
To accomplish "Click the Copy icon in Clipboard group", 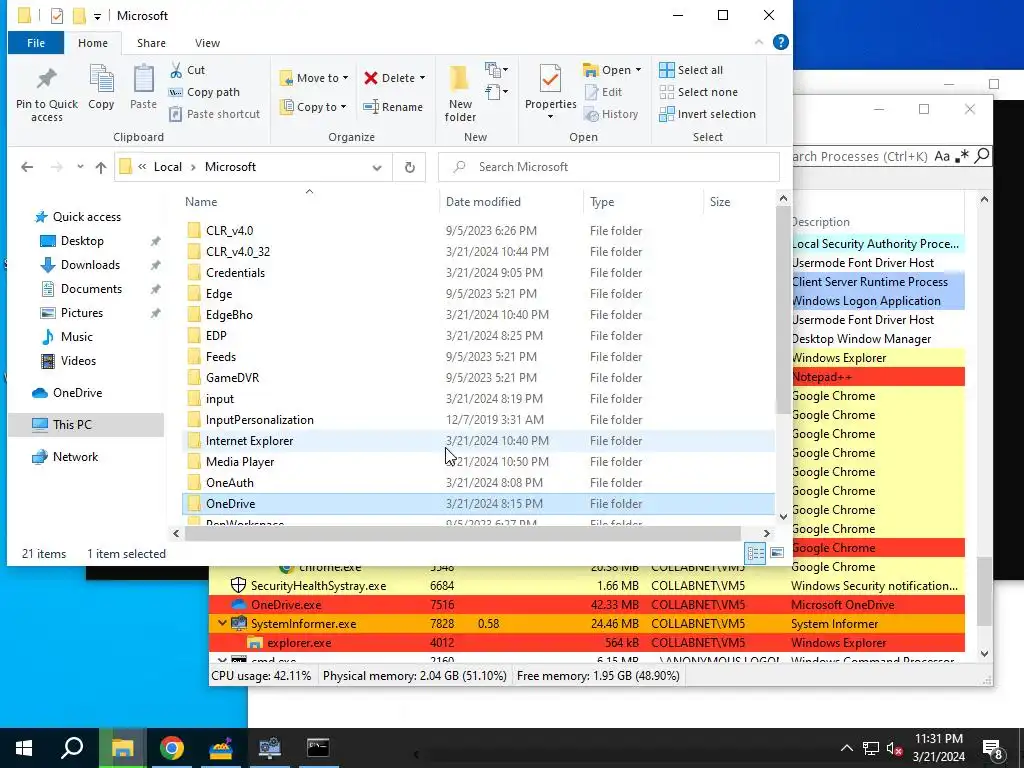I will pyautogui.click(x=101, y=87).
